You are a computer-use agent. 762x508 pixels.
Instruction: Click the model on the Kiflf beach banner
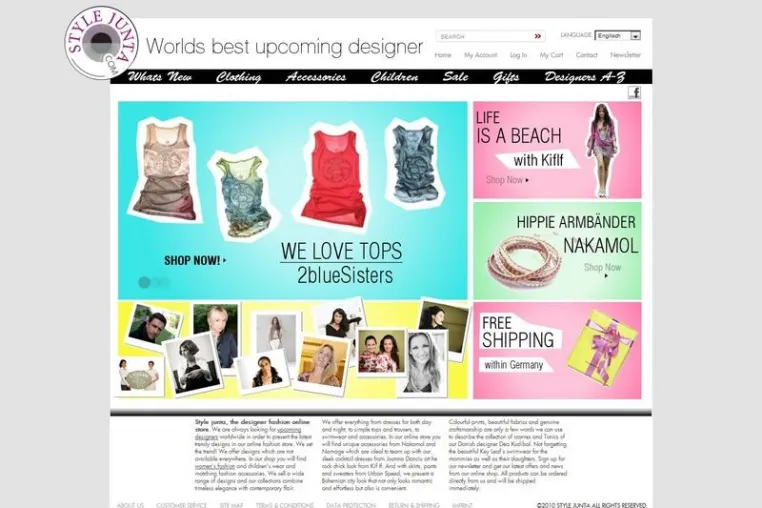603,150
